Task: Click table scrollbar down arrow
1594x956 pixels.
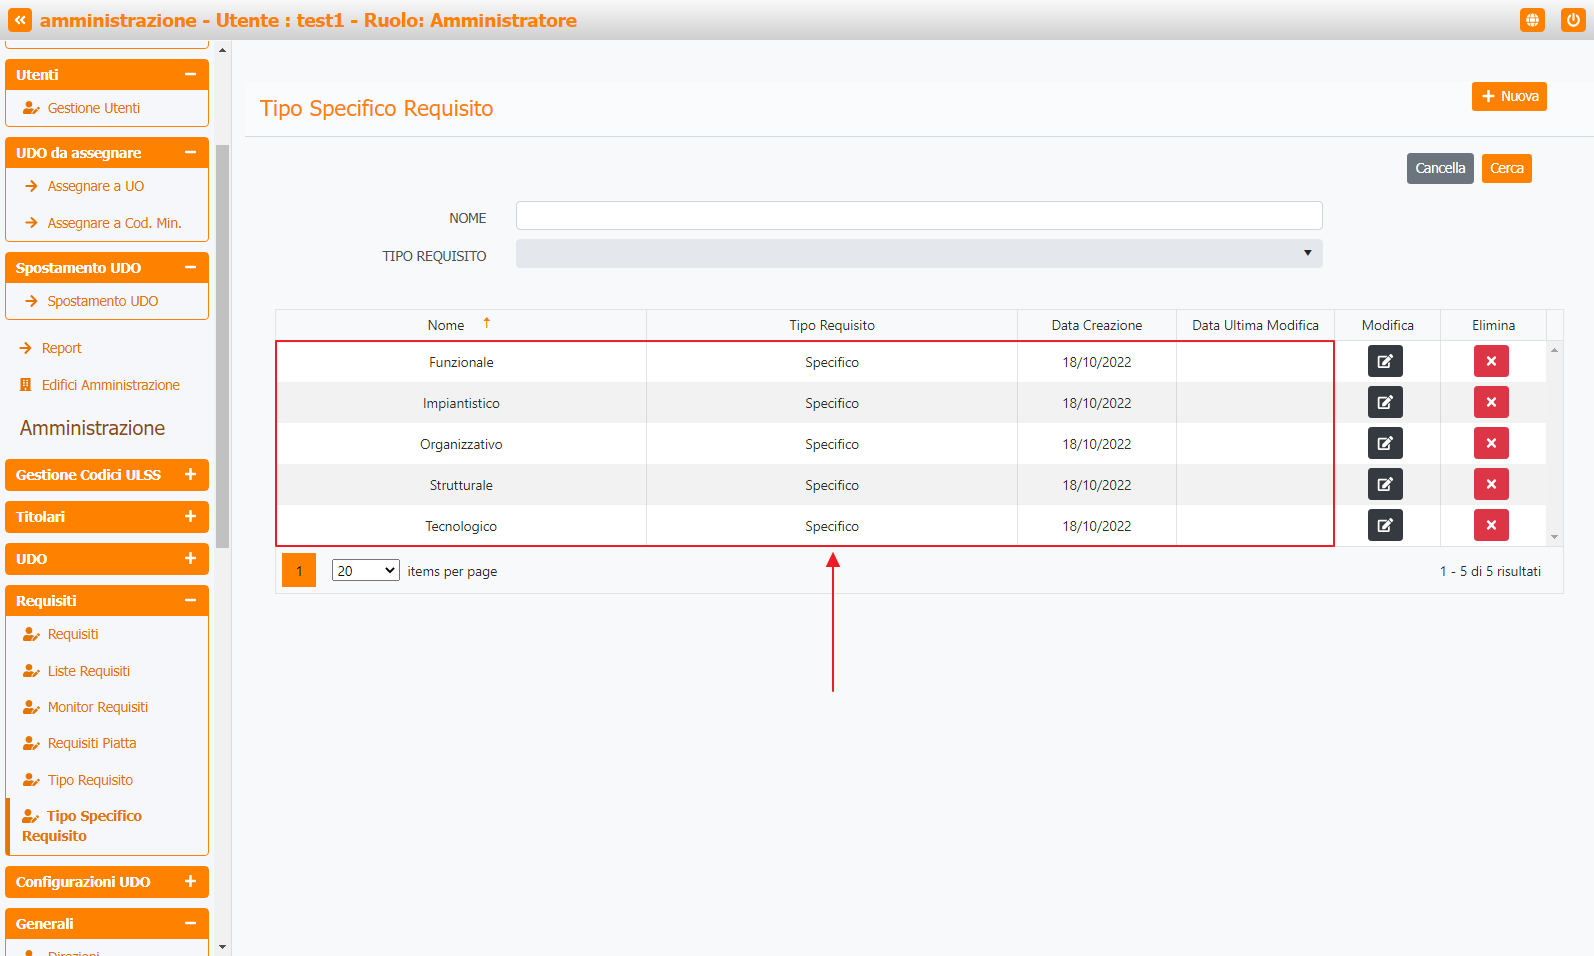Action: [x=1554, y=538]
